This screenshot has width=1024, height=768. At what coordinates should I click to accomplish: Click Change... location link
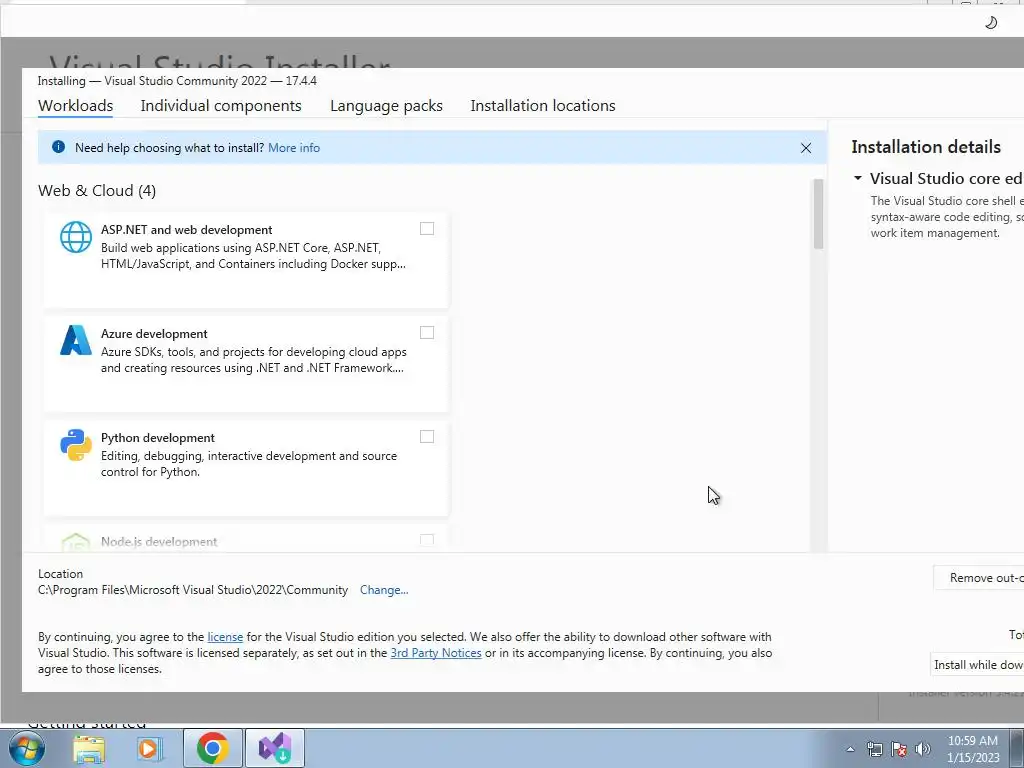point(384,590)
